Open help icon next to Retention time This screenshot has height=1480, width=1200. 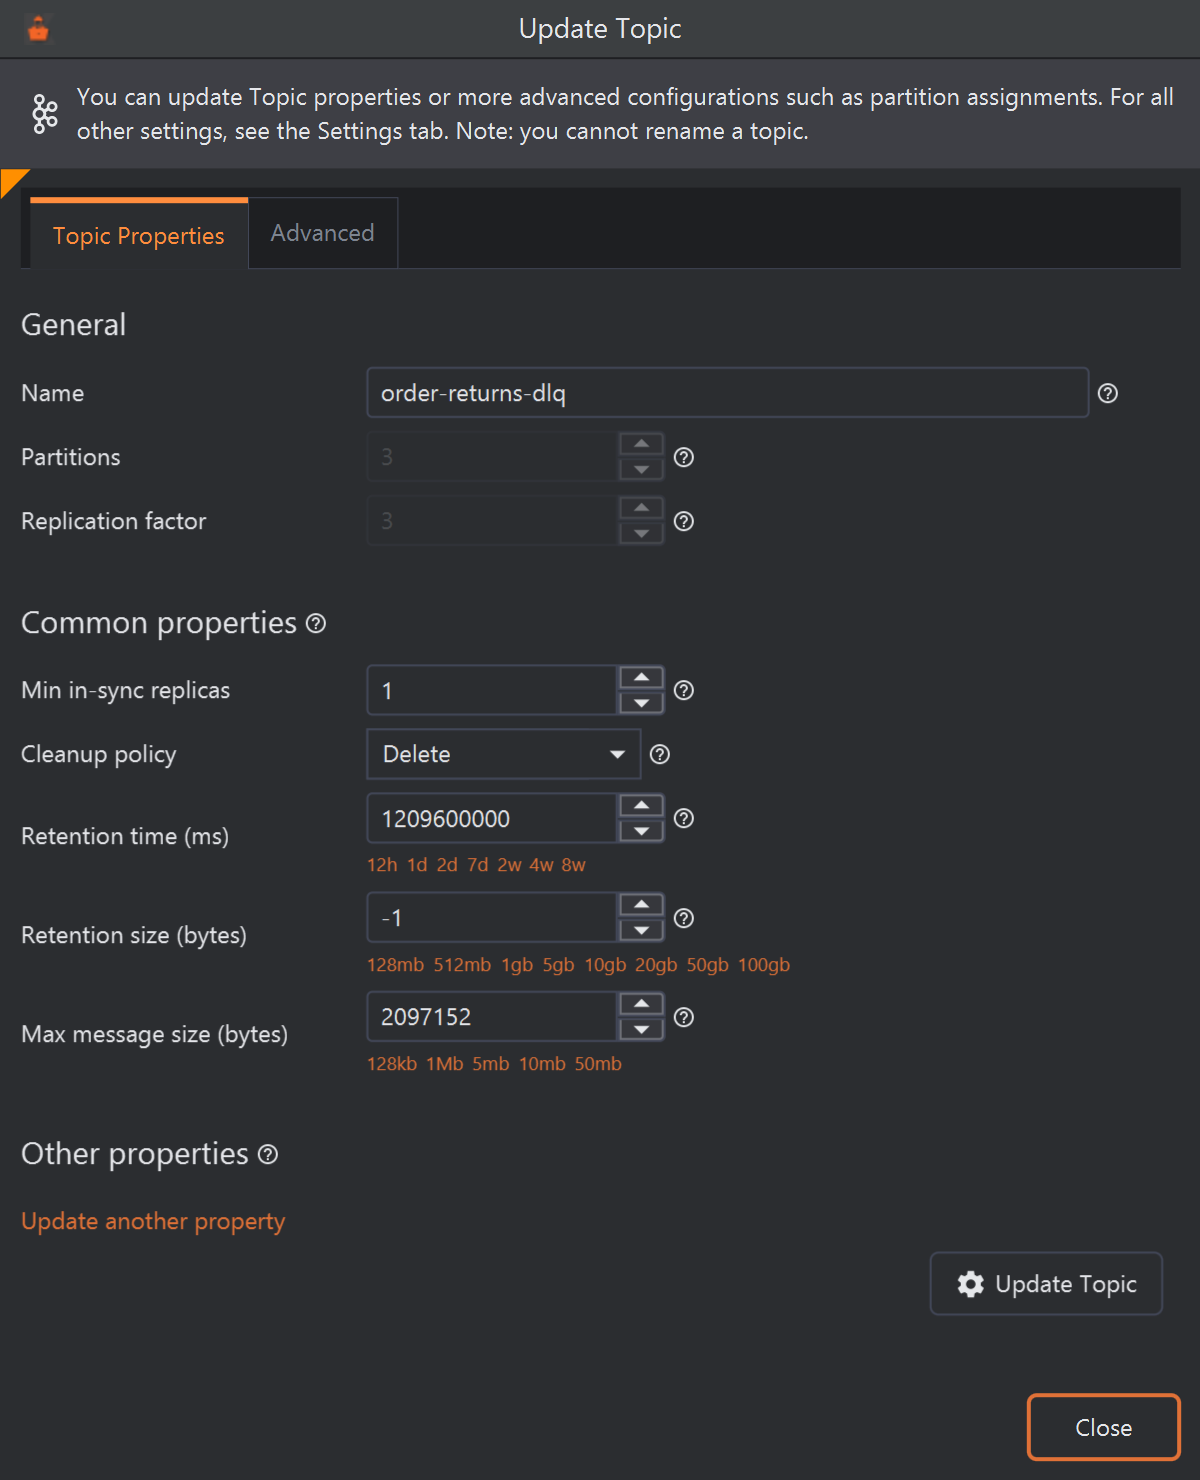tap(683, 818)
